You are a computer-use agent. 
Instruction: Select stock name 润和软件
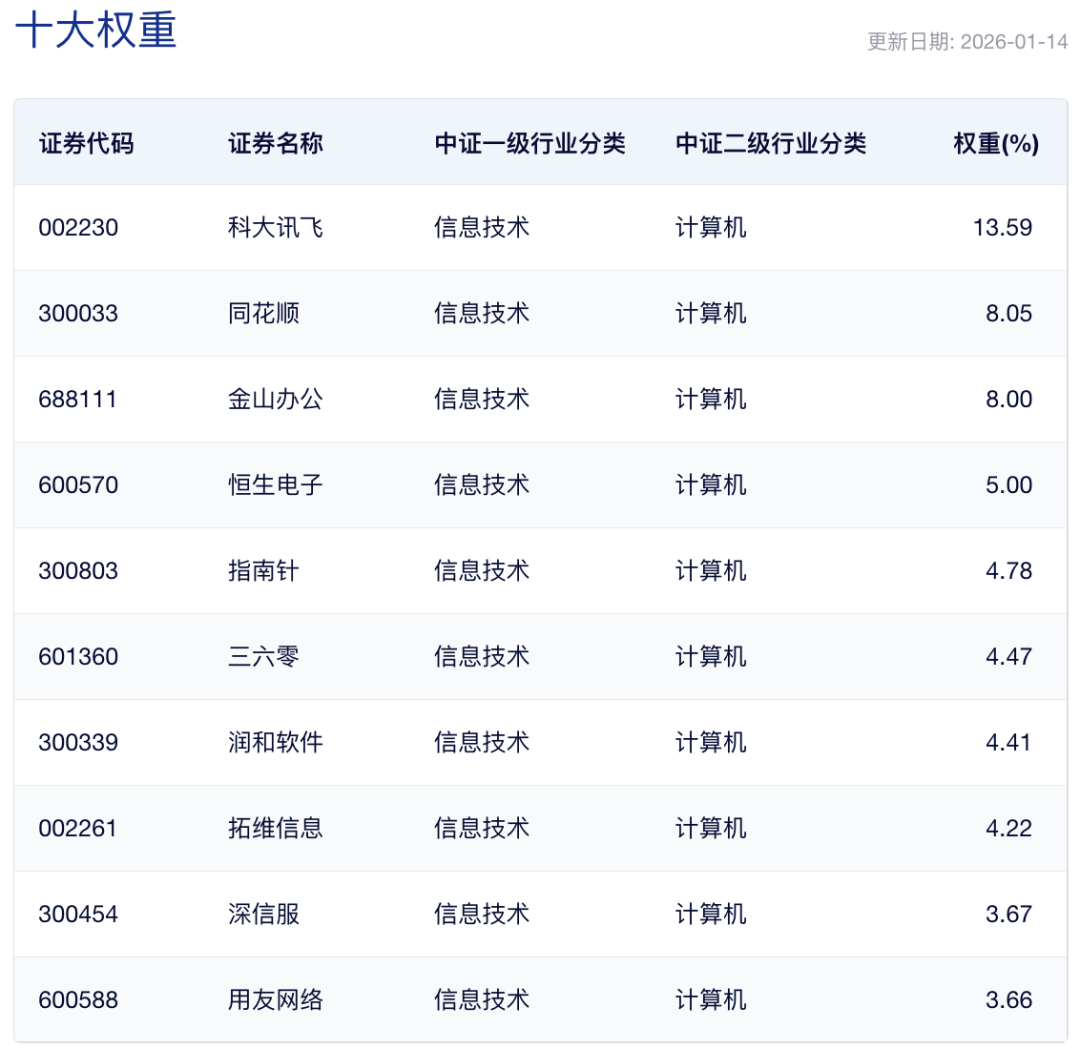click(x=276, y=742)
